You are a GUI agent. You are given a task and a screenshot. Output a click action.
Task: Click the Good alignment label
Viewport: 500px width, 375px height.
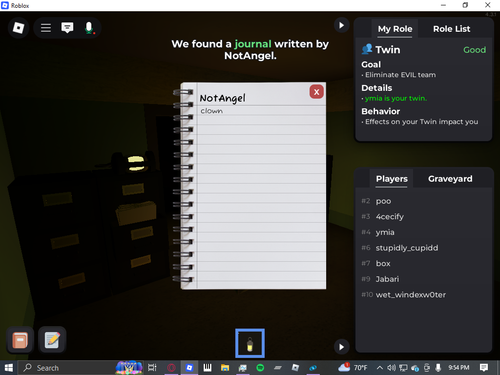point(475,50)
